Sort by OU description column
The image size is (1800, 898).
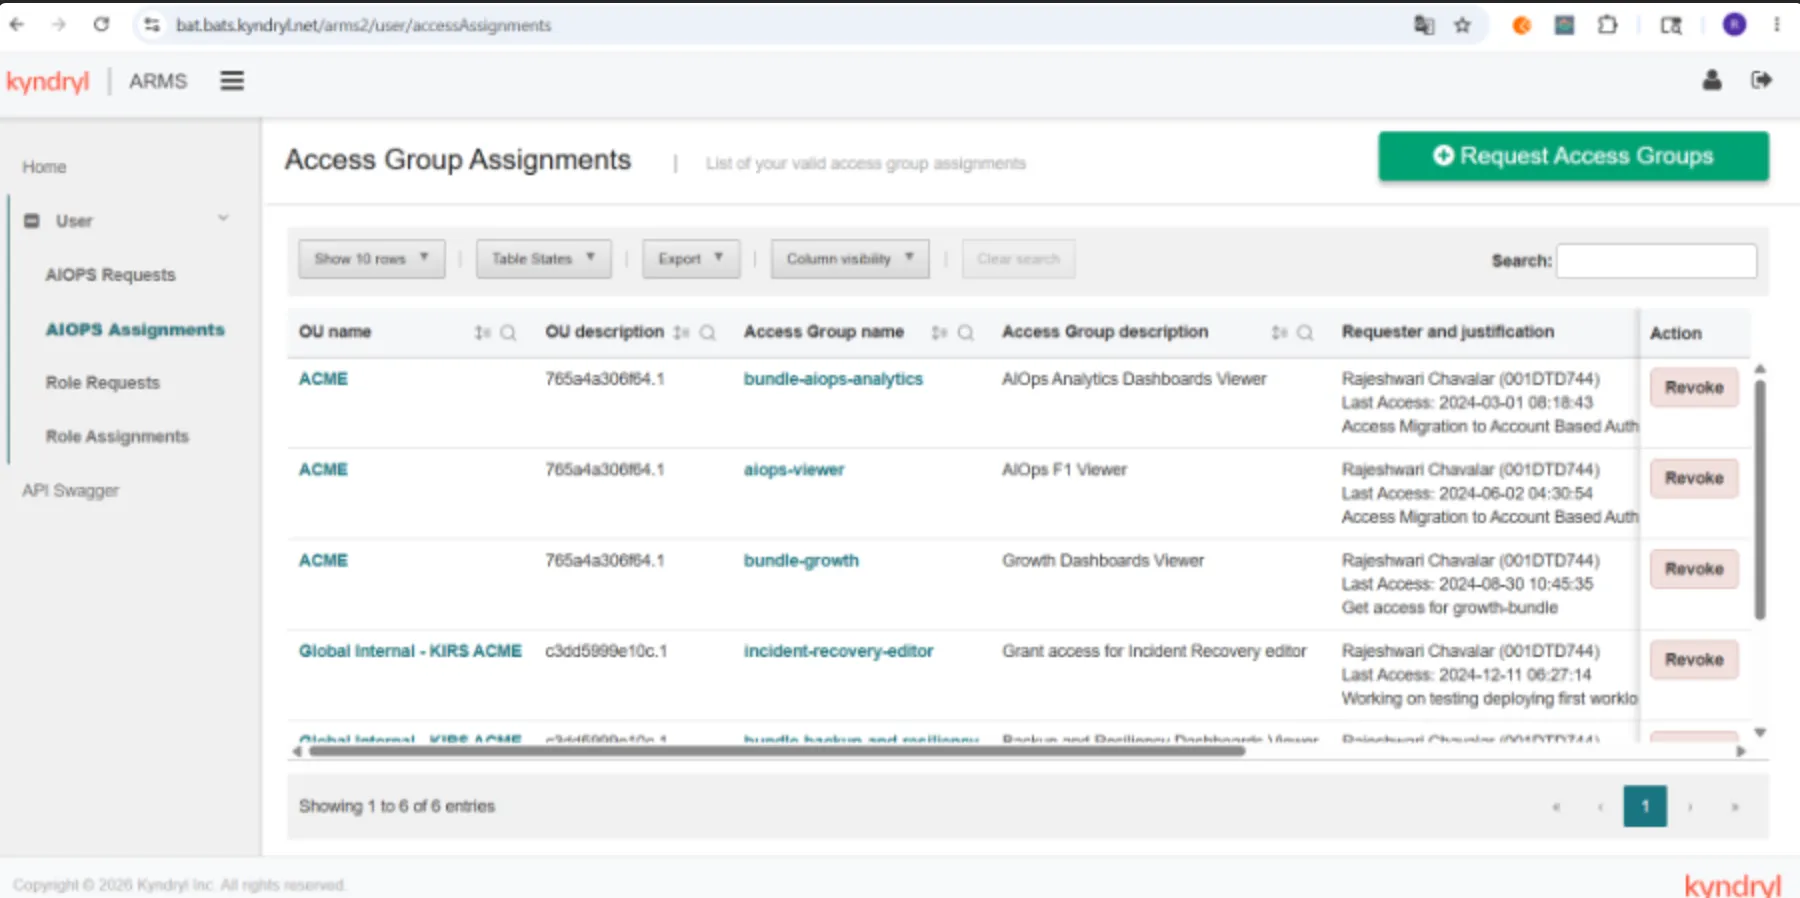pos(681,333)
